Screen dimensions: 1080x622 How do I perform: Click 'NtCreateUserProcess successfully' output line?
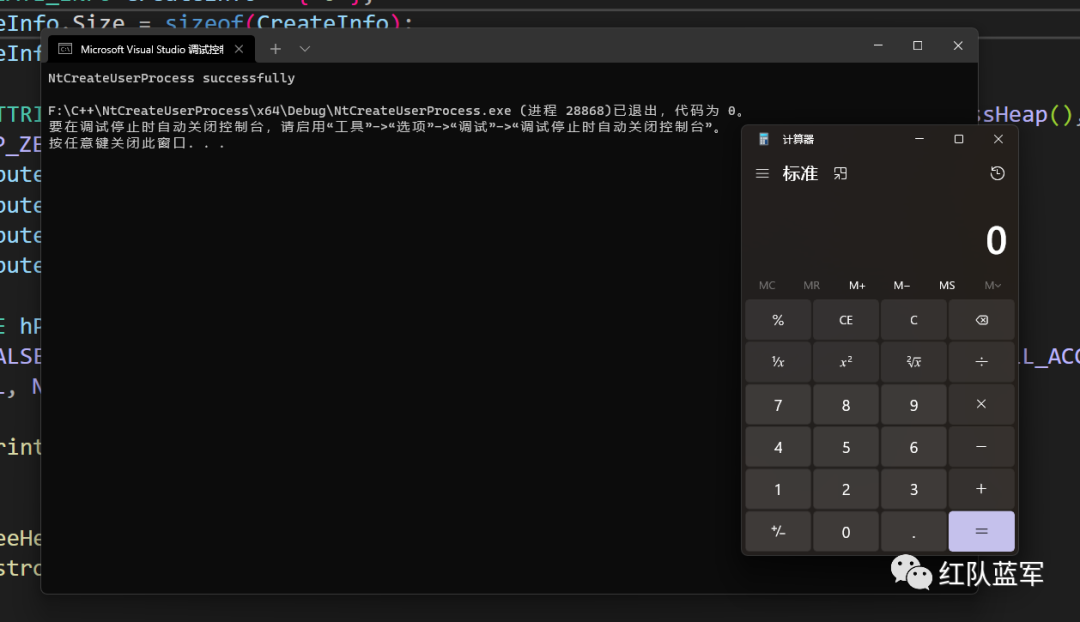[x=172, y=78]
